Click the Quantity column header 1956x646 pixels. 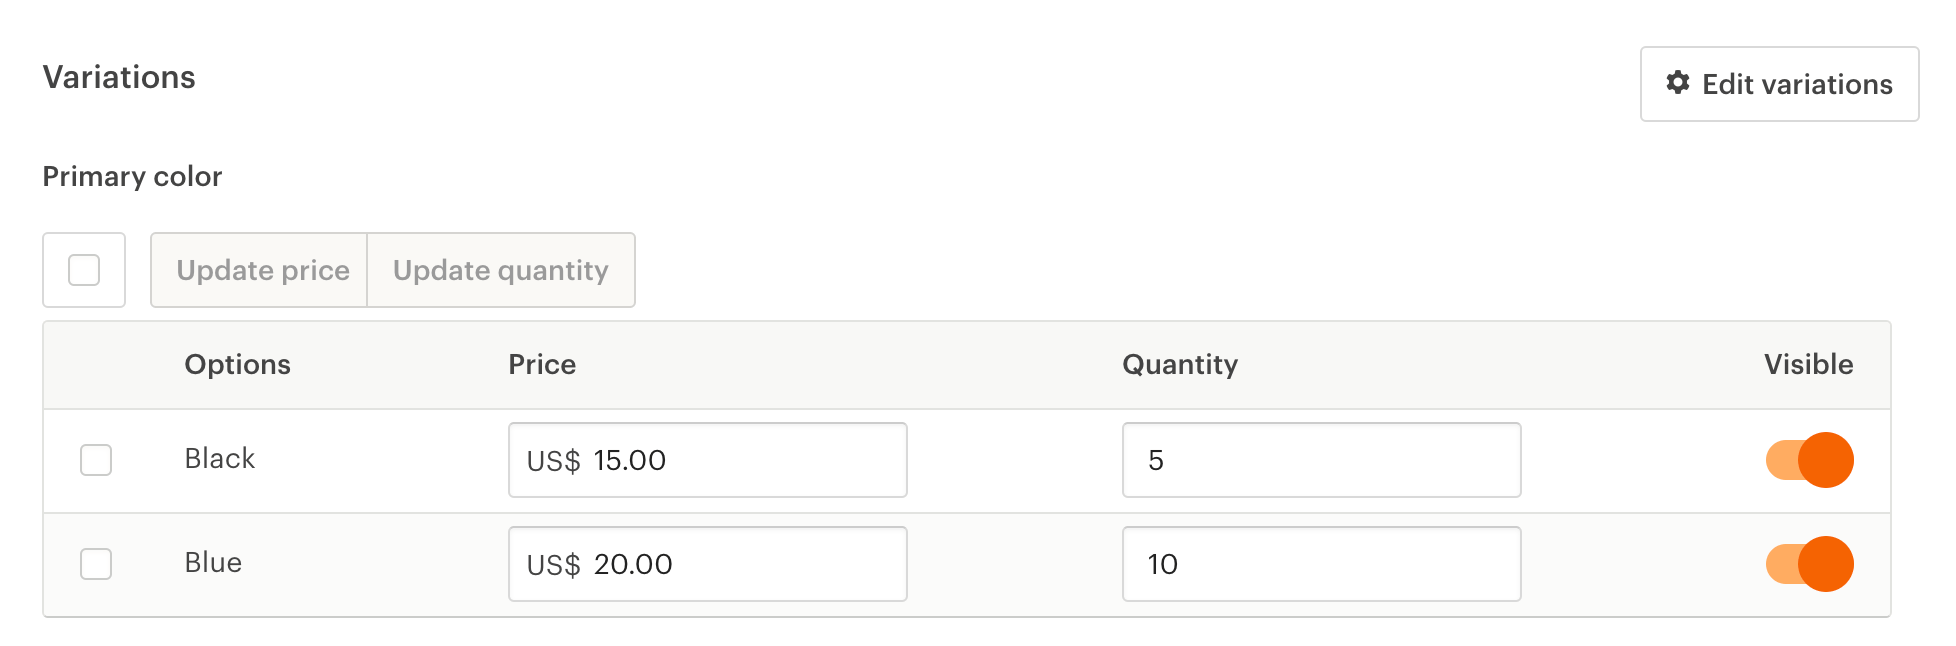[1180, 364]
